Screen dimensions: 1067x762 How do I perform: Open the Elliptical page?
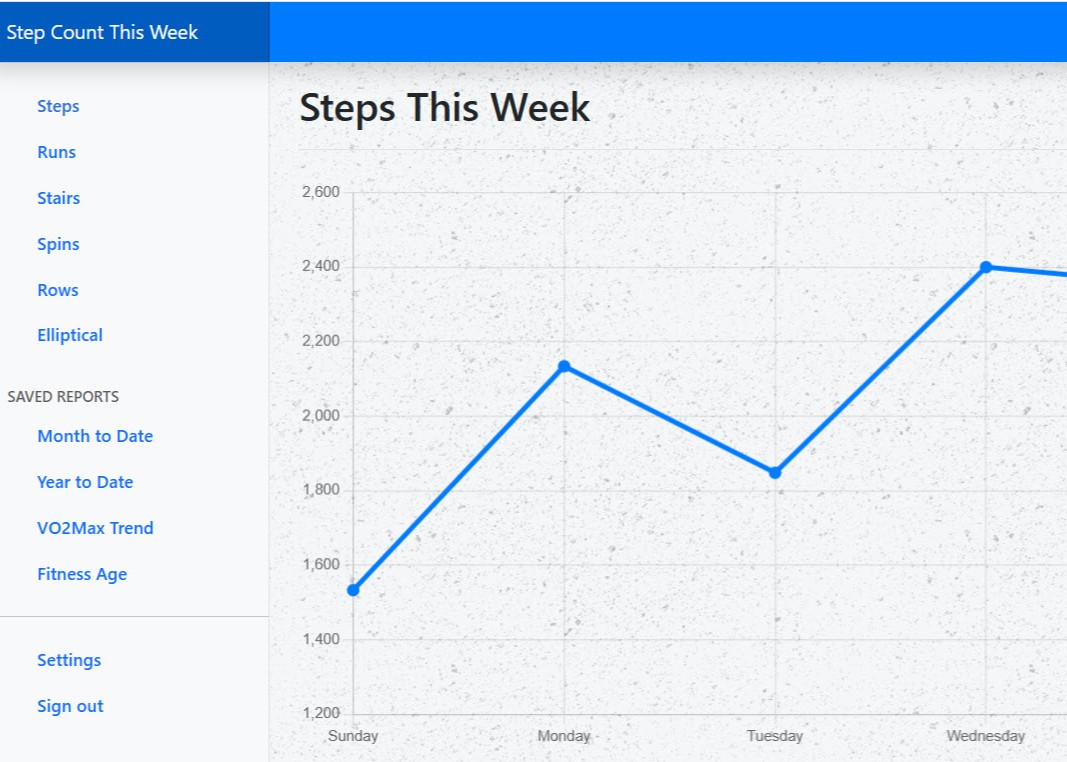click(x=70, y=335)
